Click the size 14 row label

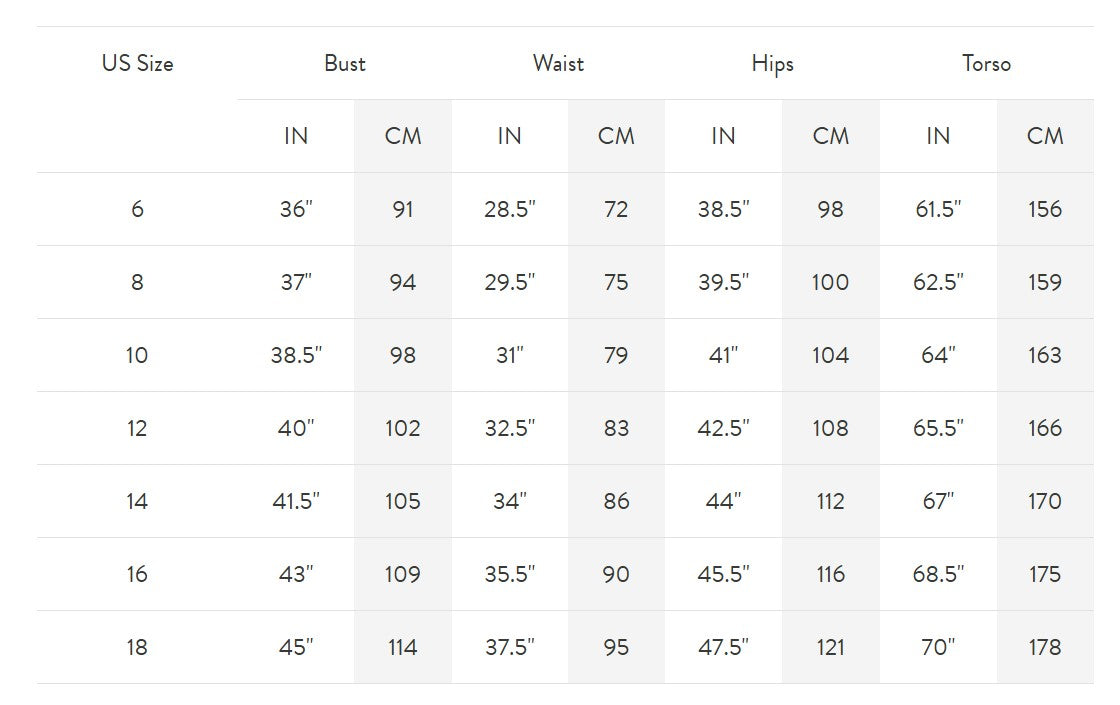point(137,502)
